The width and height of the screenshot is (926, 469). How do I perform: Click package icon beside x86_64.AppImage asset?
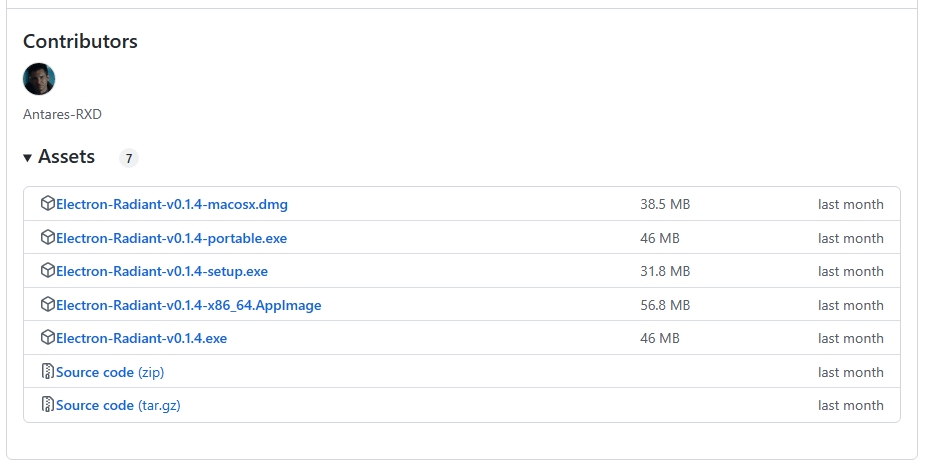(x=47, y=305)
